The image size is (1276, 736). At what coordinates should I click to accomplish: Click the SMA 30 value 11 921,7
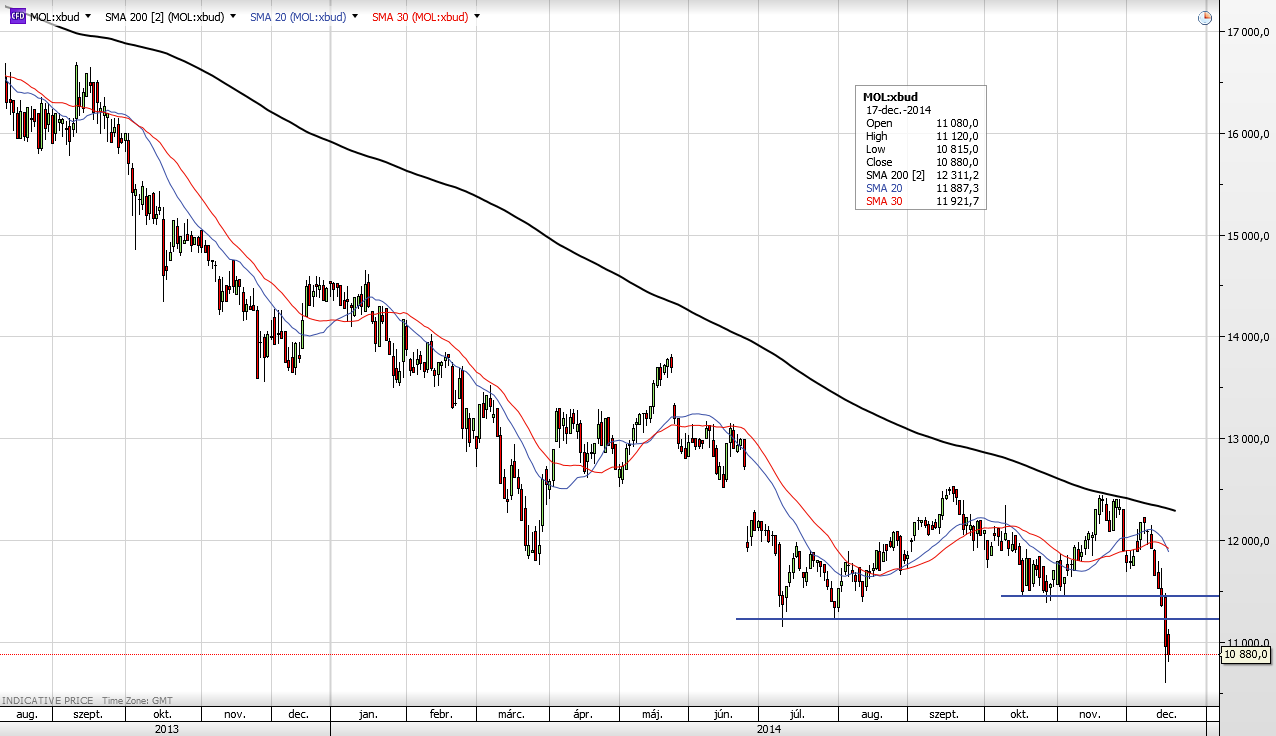click(957, 201)
